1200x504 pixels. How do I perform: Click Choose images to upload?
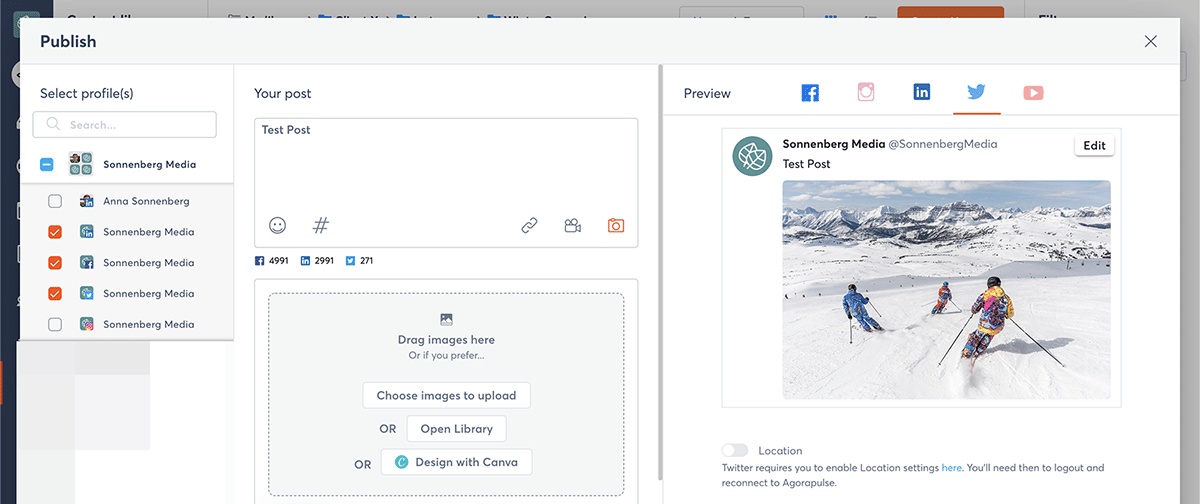[446, 395]
